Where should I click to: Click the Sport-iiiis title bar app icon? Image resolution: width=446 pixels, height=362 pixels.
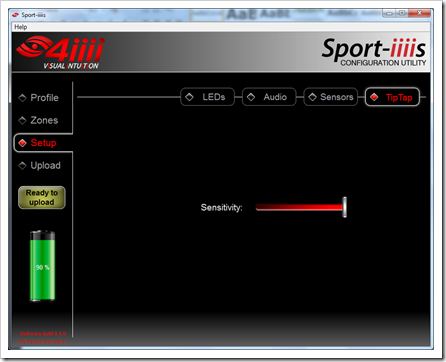[16, 15]
